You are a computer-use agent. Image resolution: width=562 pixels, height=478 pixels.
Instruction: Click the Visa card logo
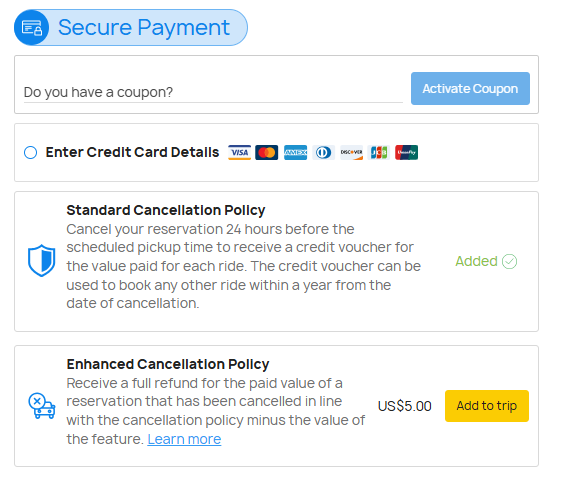coord(239,152)
